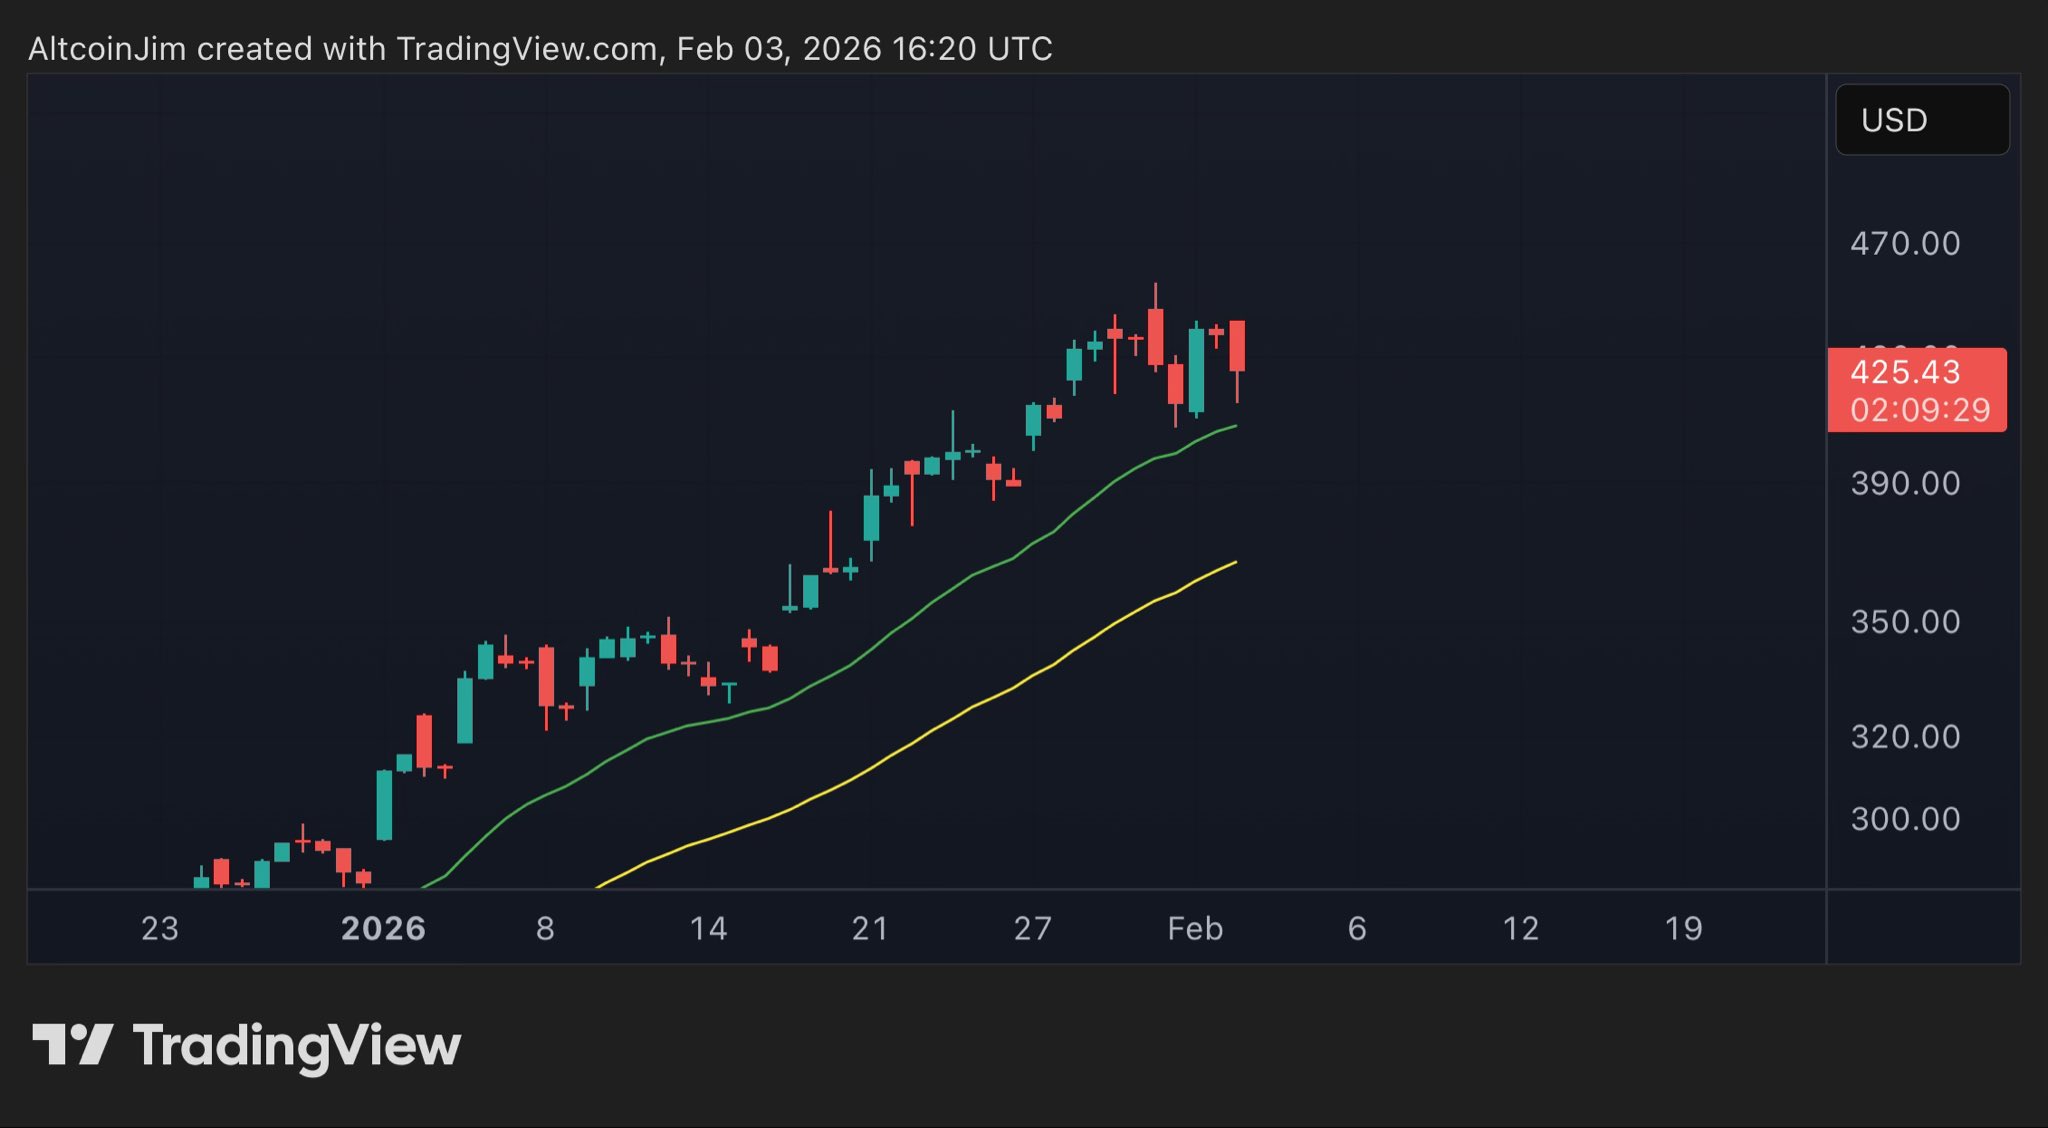Click the latest red candle on the chart
Screen dimensions: 2048x1128
pyautogui.click(x=1237, y=346)
